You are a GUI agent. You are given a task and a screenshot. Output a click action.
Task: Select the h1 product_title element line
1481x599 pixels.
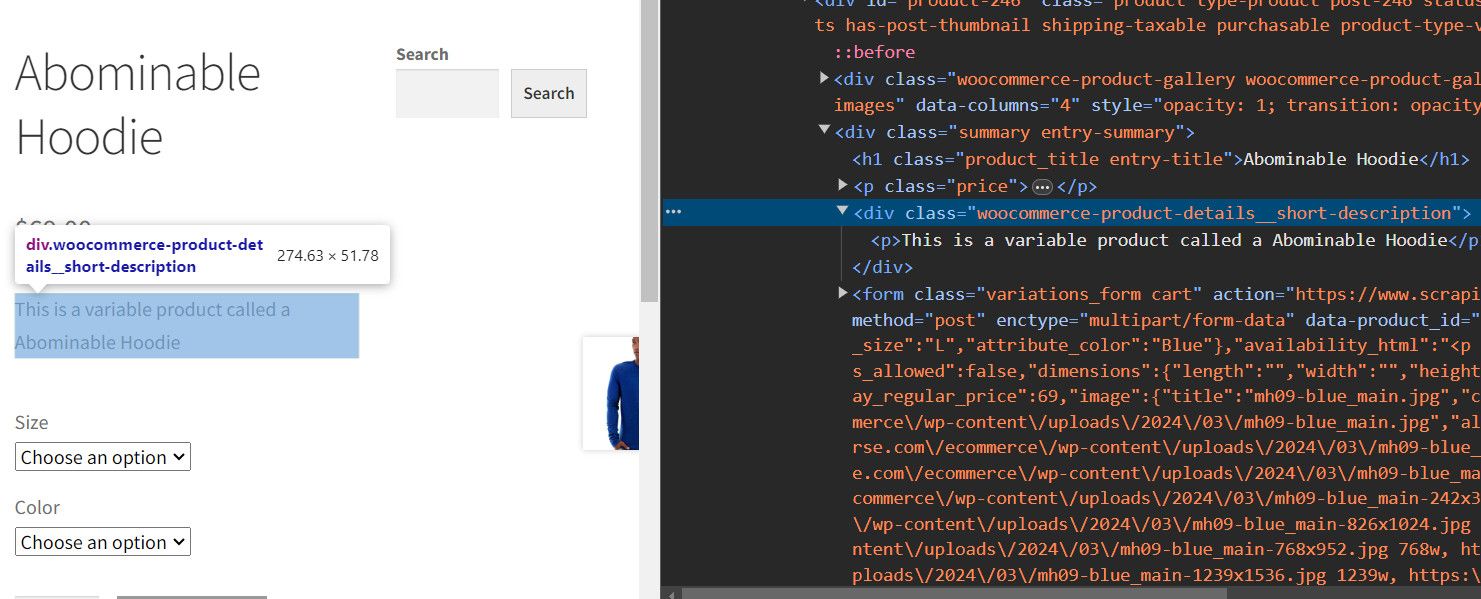coord(1161,159)
